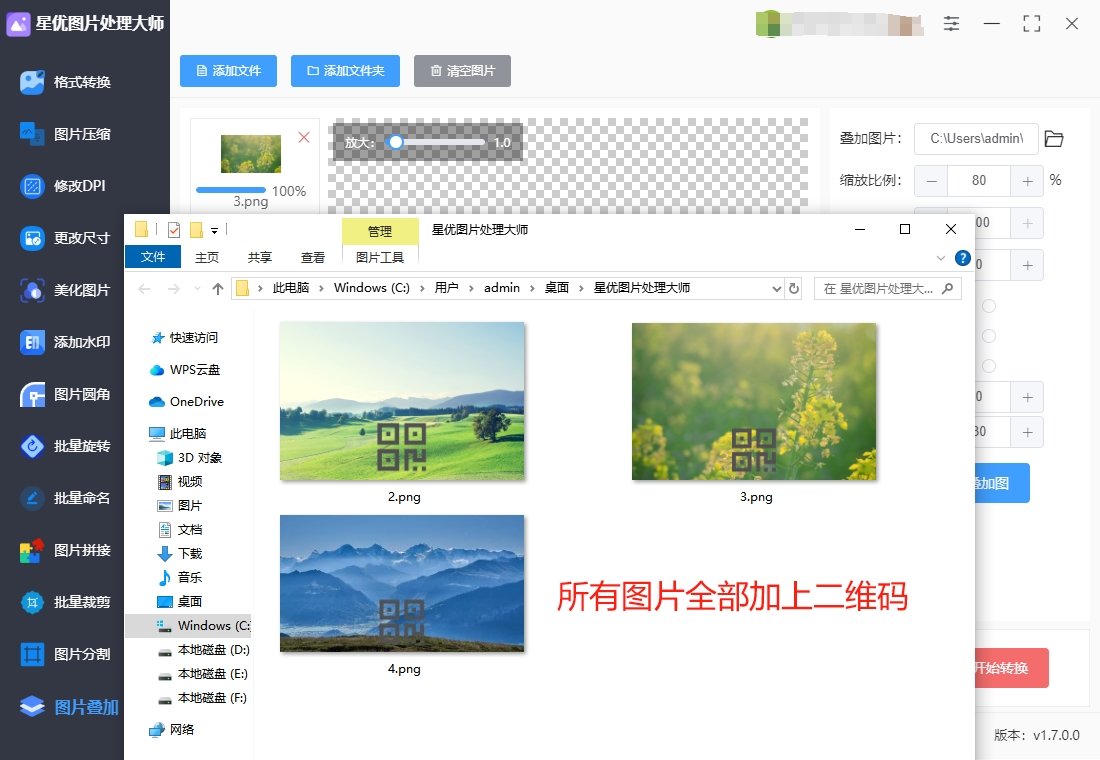Open the 图片叠加 image overlay icon
Screen dimensions: 1100x760
[x=32, y=707]
